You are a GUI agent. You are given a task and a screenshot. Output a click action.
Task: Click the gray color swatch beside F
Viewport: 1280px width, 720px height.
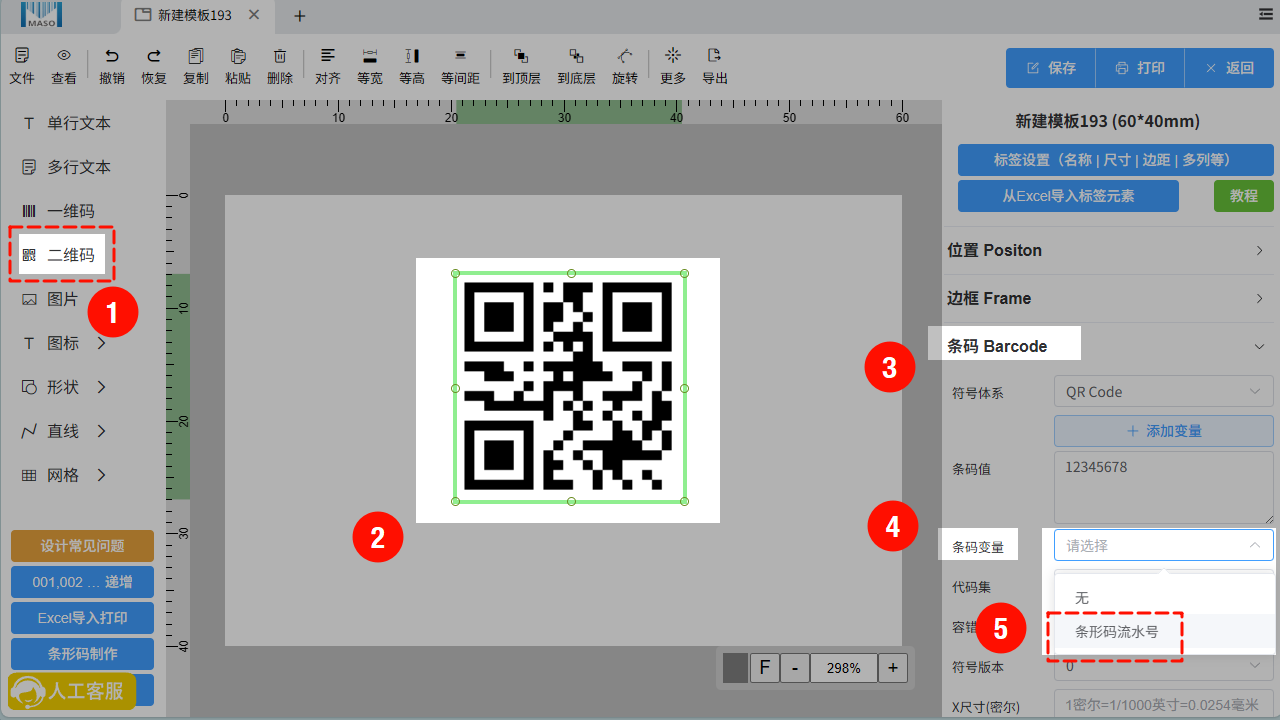(x=735, y=667)
